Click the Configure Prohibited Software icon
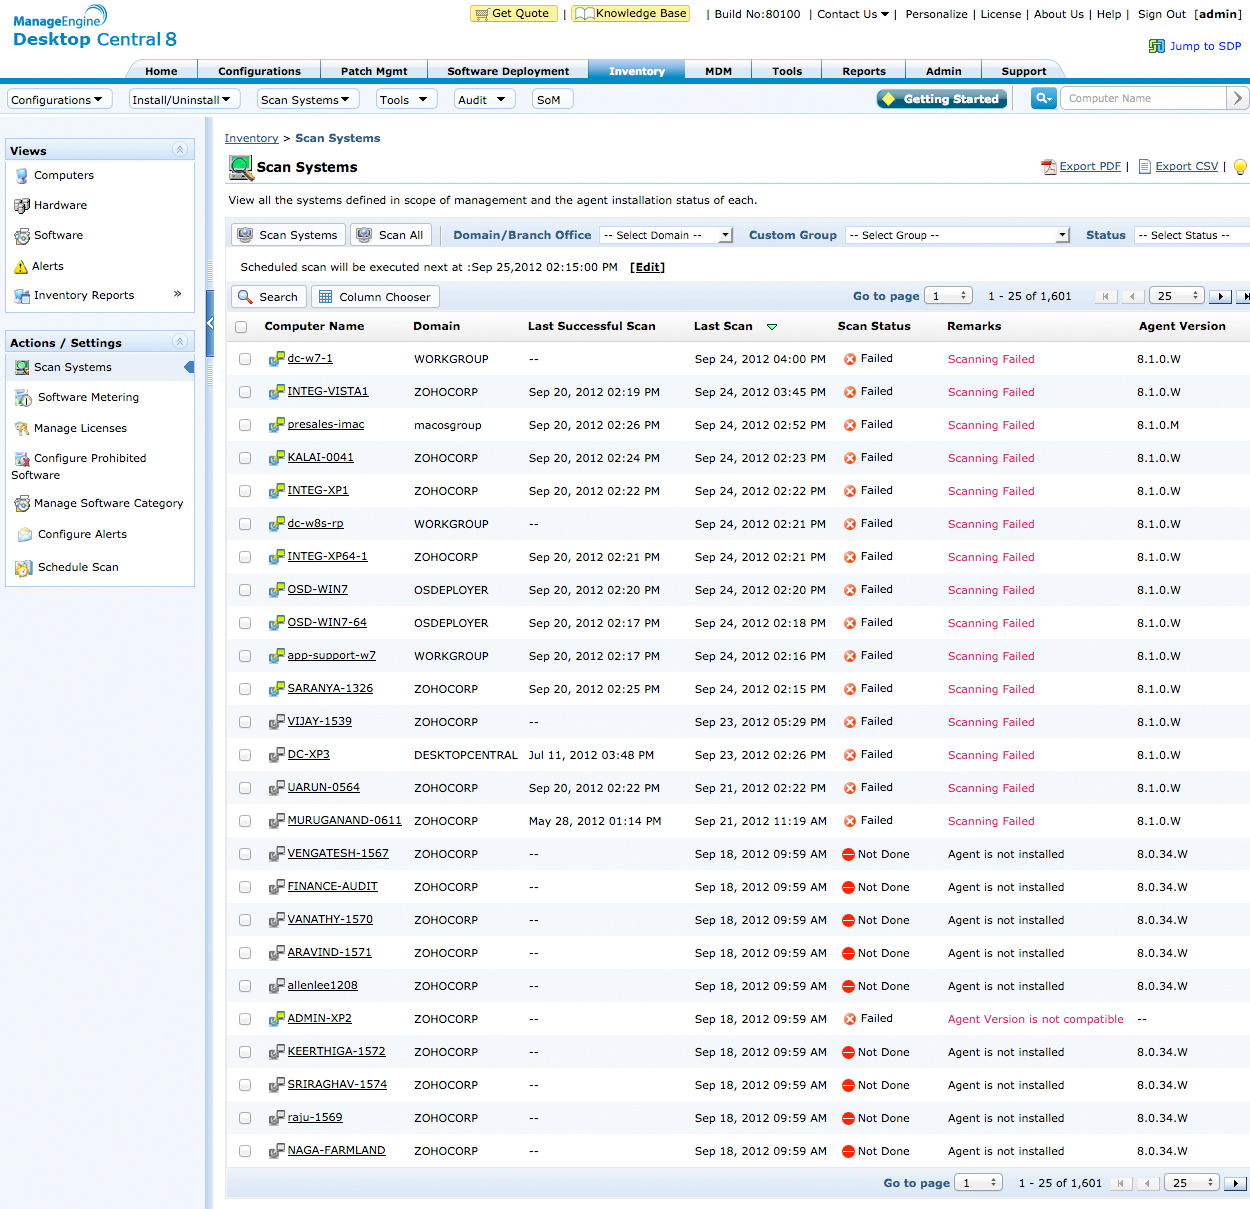 [x=22, y=459]
